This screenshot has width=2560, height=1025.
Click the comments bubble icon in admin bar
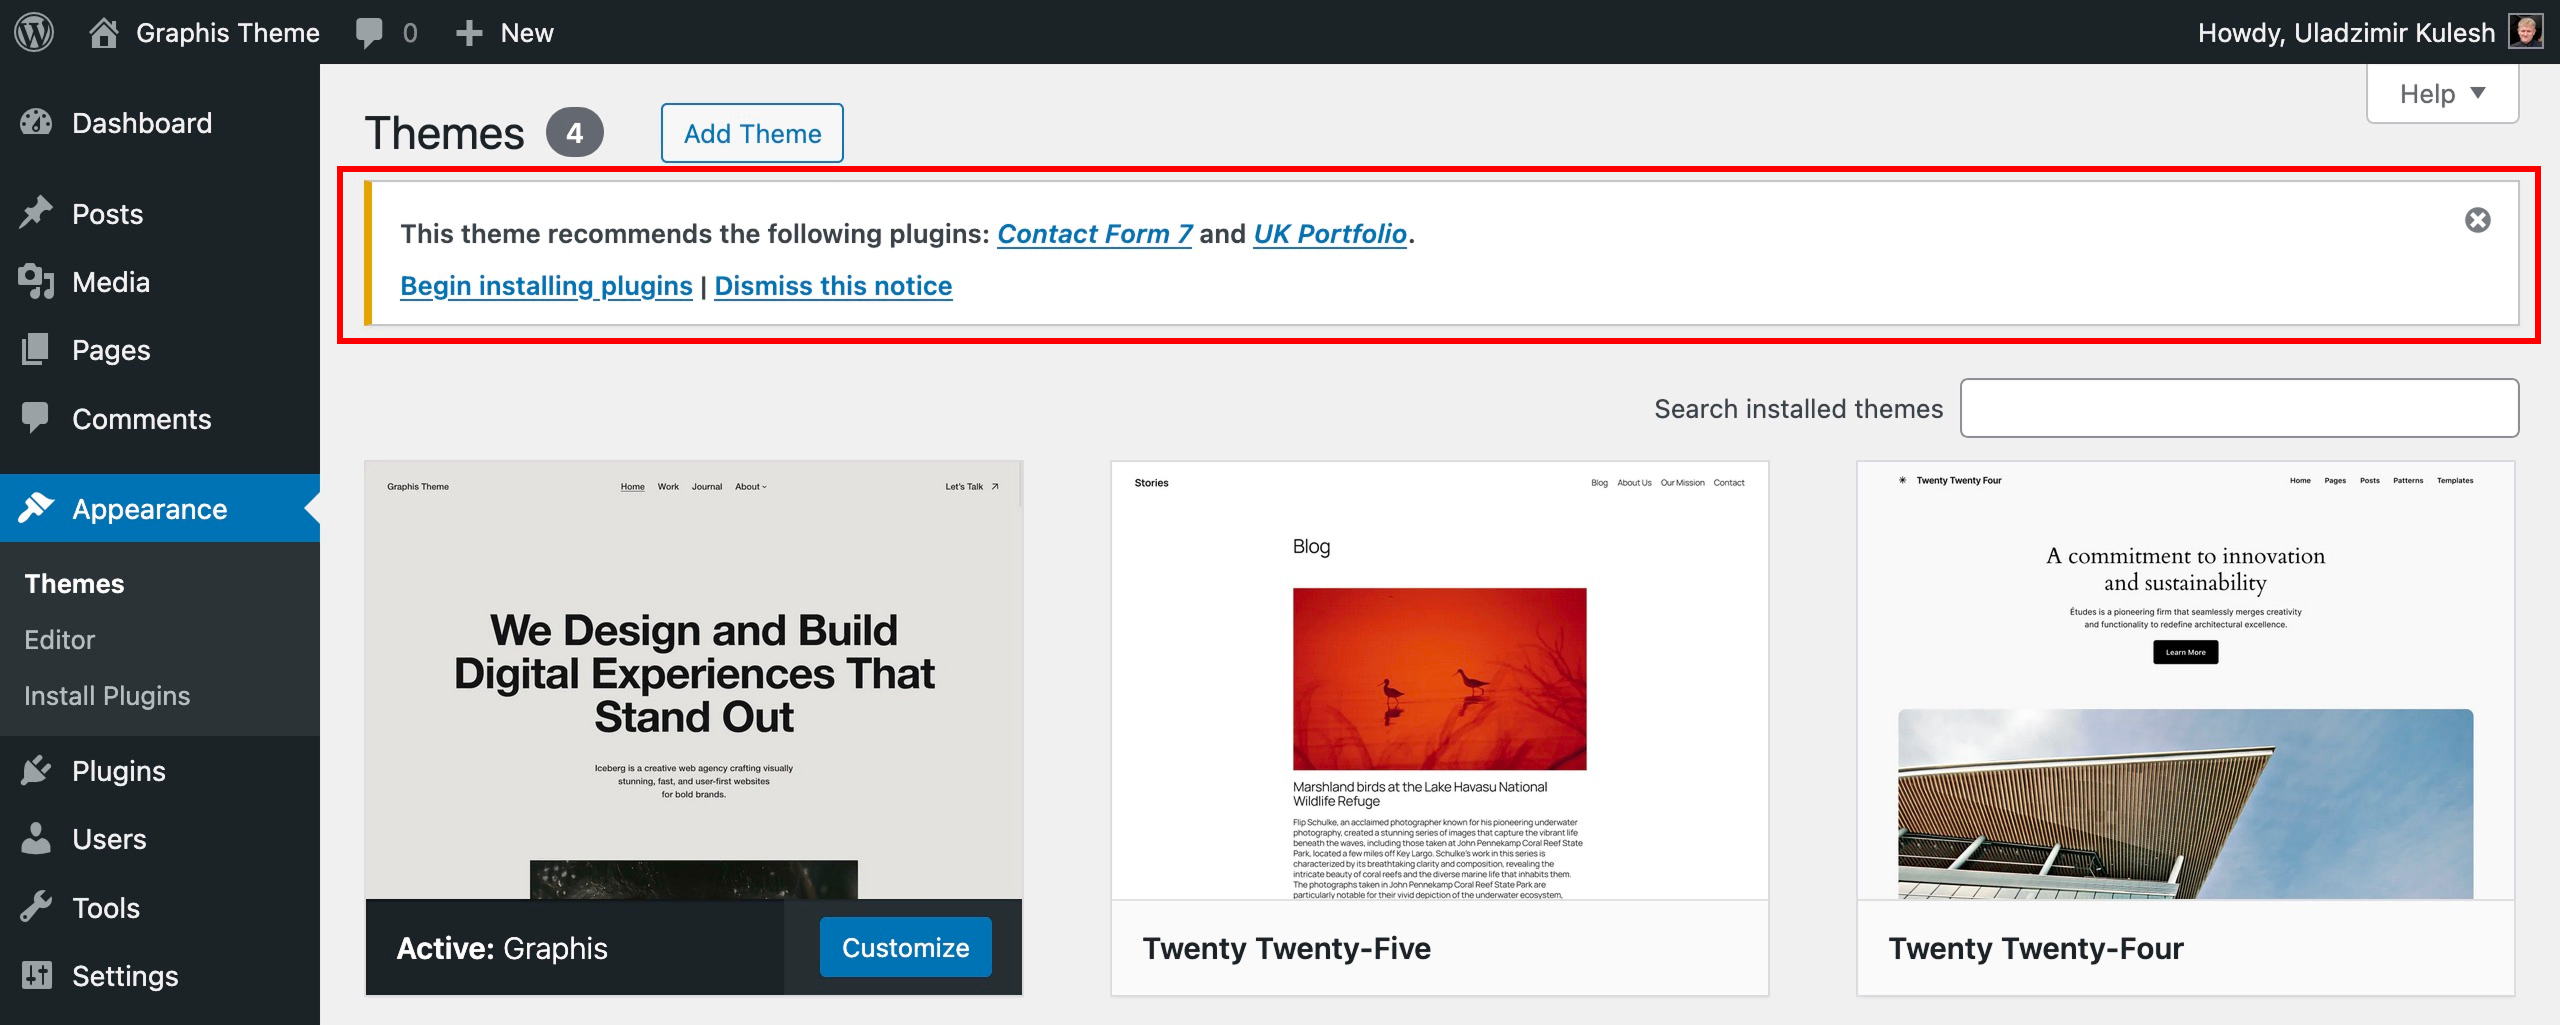369,32
